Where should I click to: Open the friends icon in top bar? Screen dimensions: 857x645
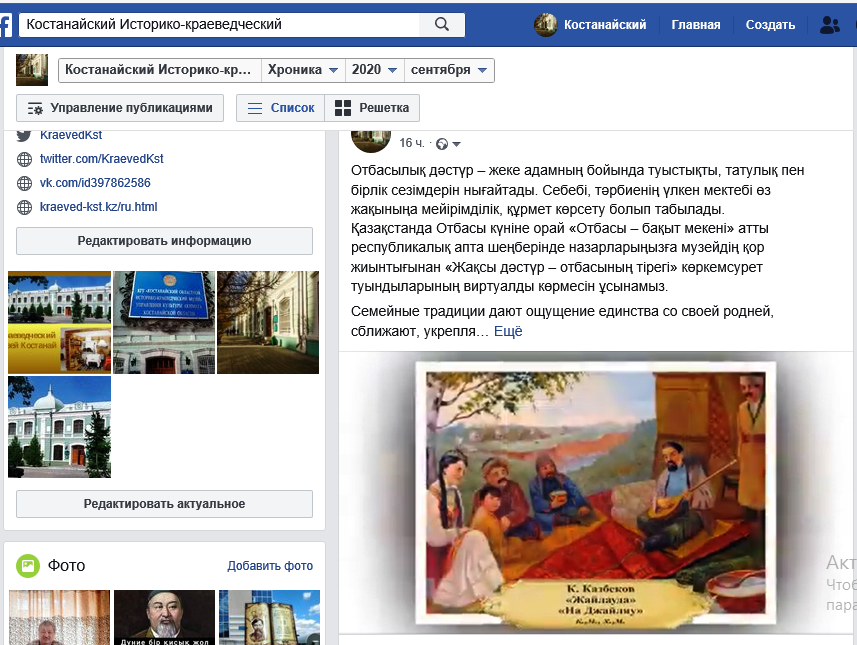830,25
